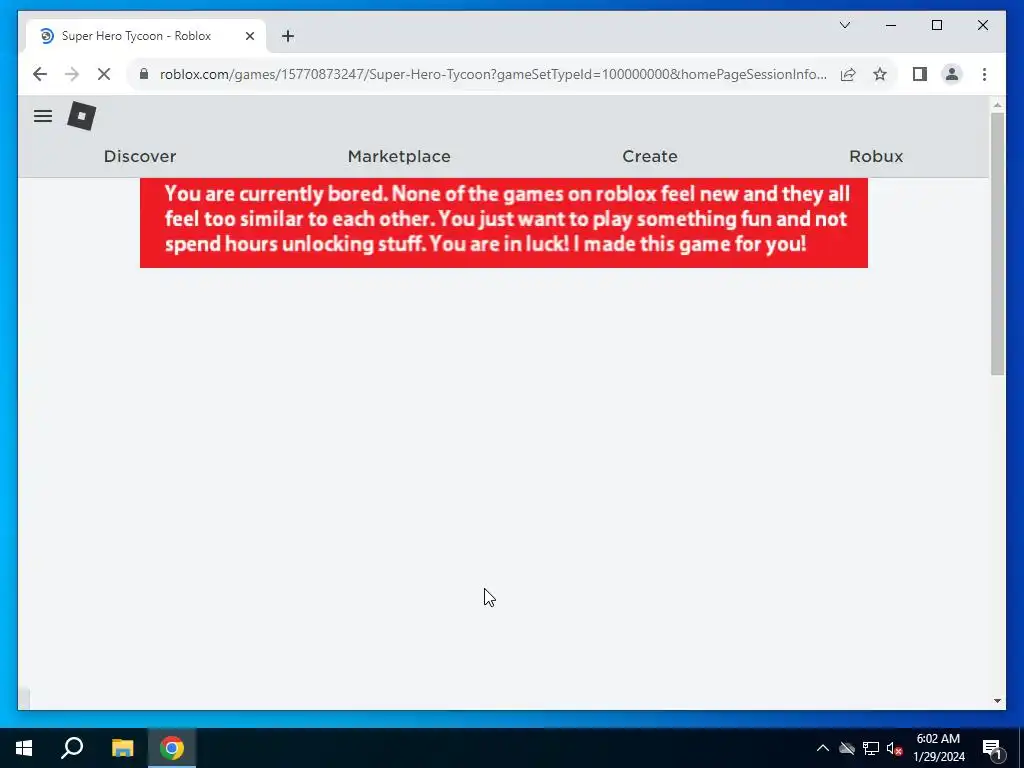This screenshot has height=768, width=1024.
Task: Close the Super Hero Tycoon tab
Action: (249, 36)
